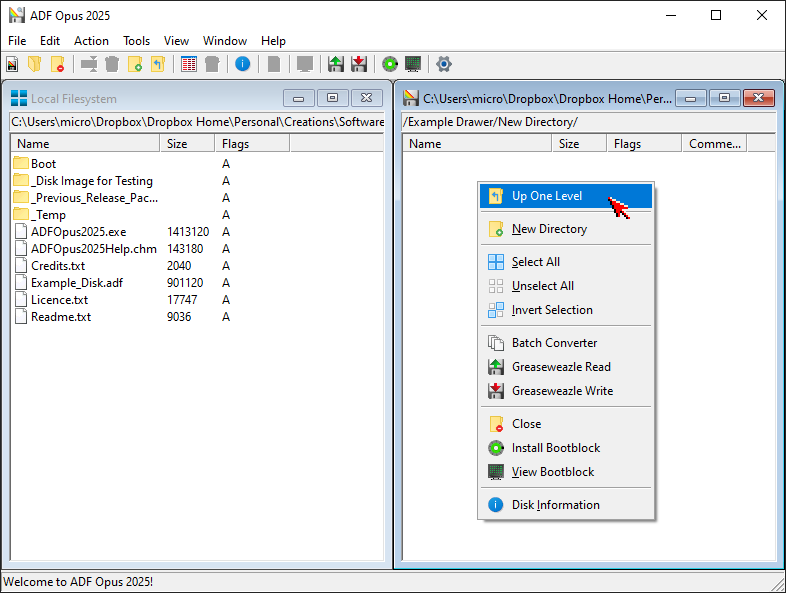Minimize the Local Filesystem child window
Image resolution: width=786 pixels, height=593 pixels.
(299, 98)
